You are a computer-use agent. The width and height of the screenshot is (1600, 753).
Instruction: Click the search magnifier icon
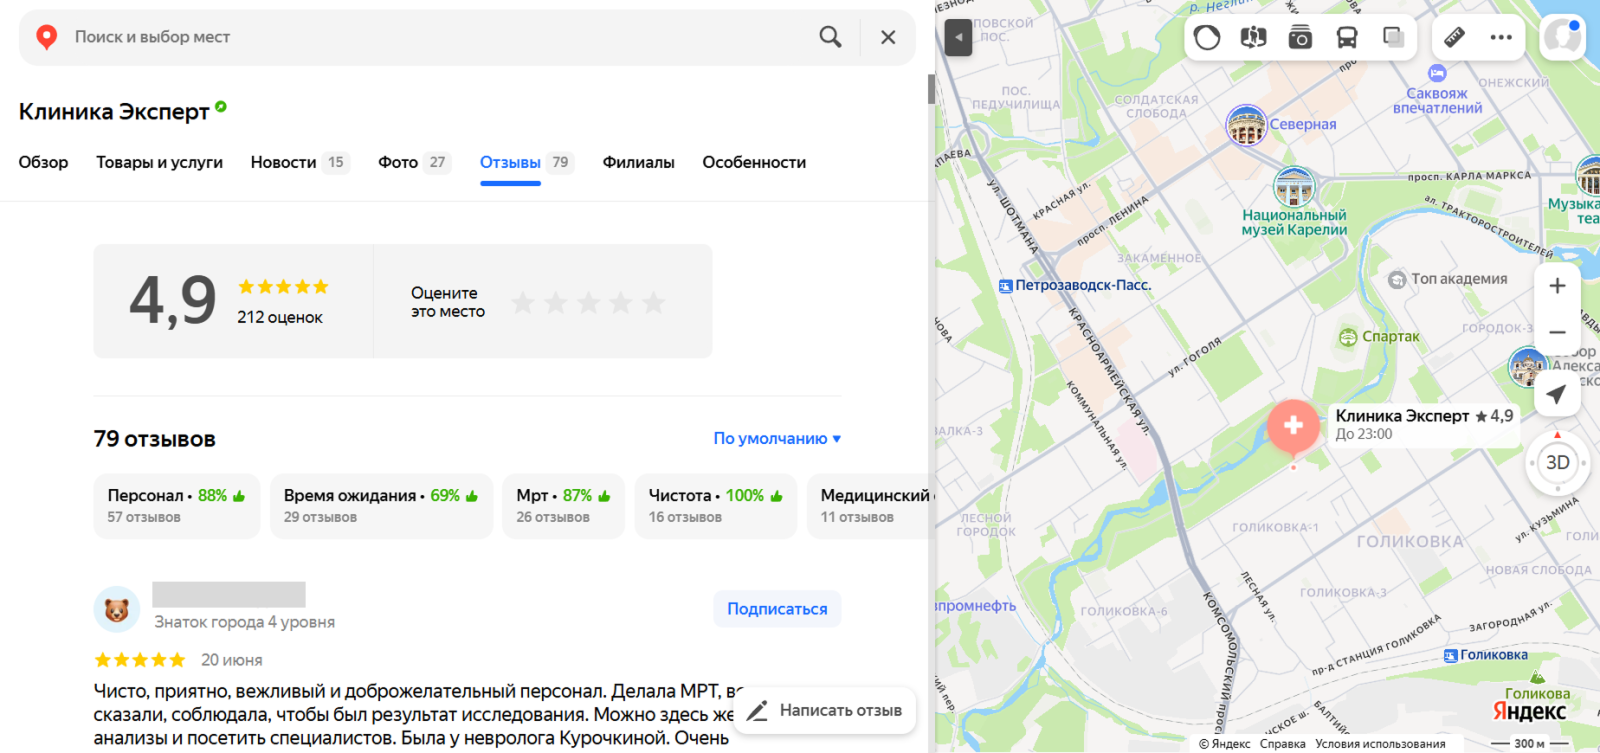click(830, 37)
